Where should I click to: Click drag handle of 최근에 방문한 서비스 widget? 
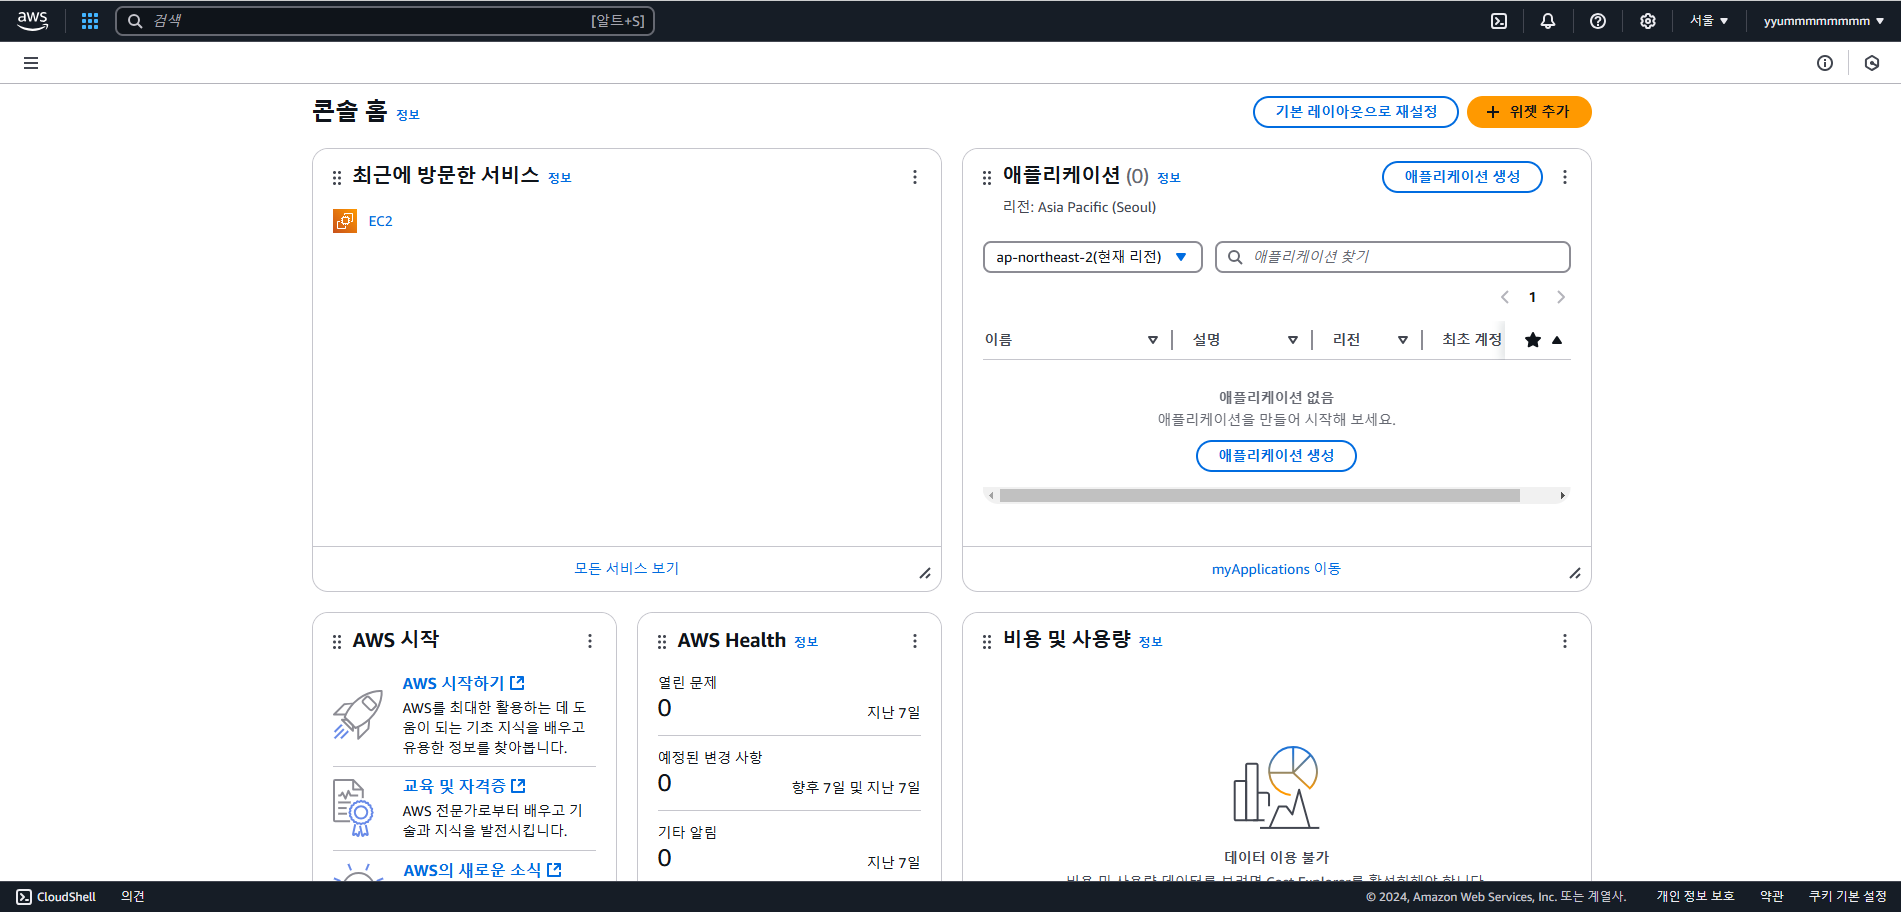click(x=337, y=178)
